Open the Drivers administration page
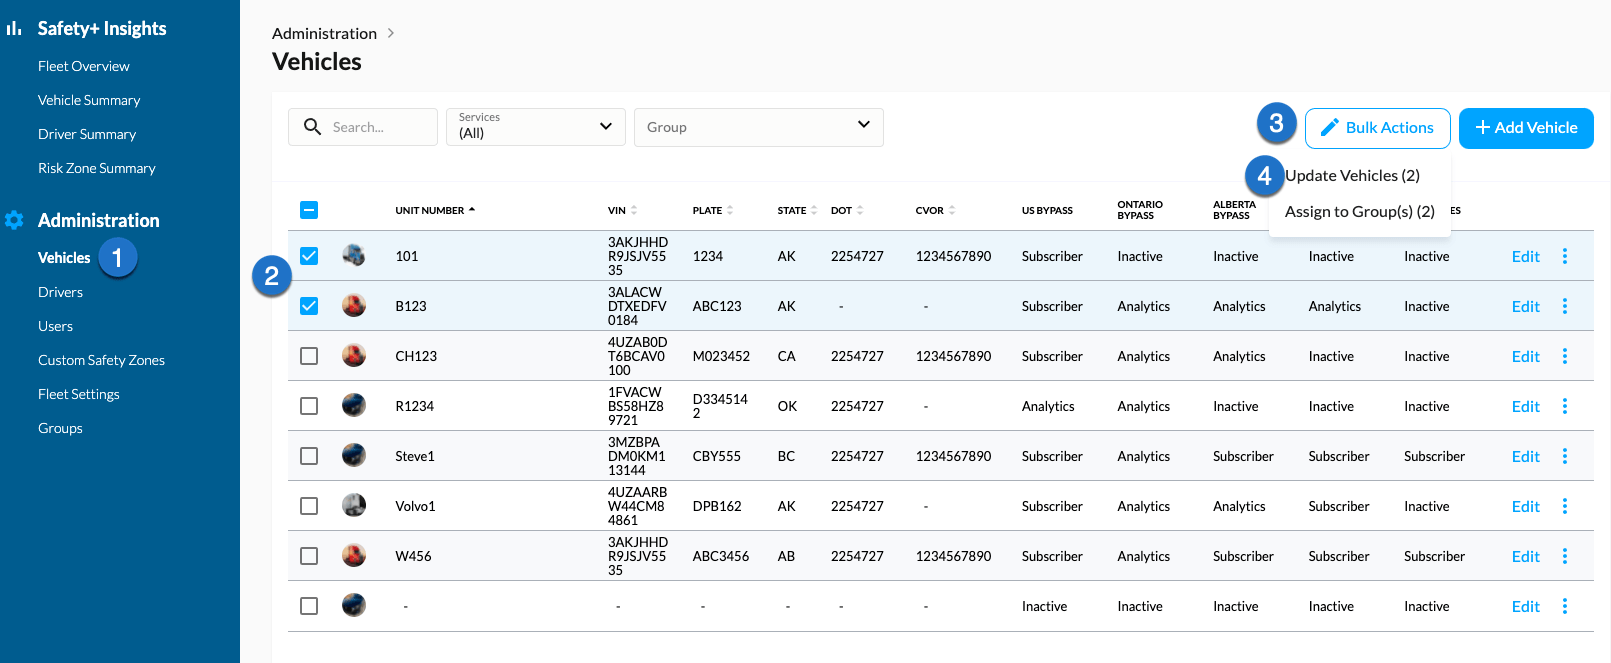 pos(60,292)
